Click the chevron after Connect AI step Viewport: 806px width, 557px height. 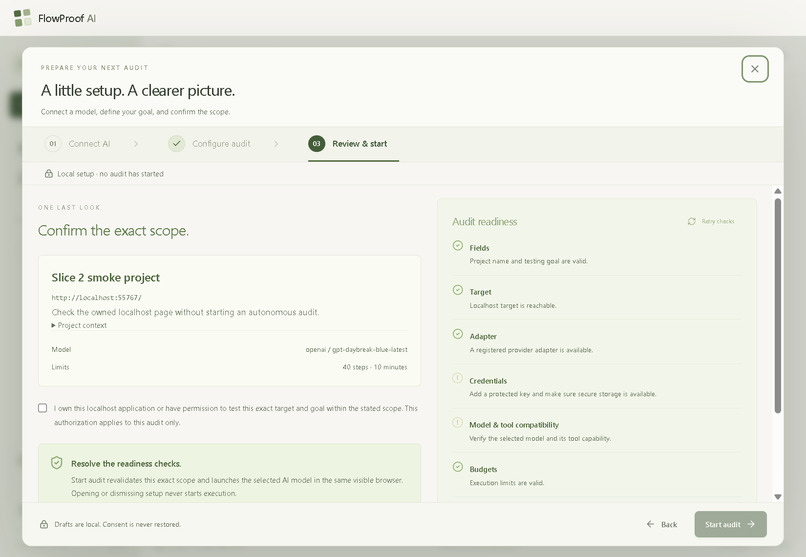pyautogui.click(x=136, y=144)
